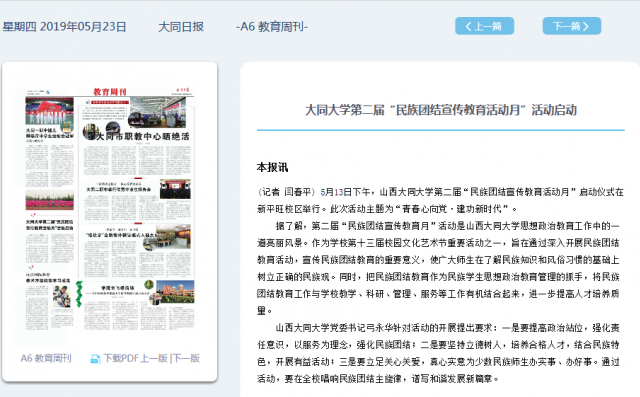The height and width of the screenshot is (397, 640).
Task: Open the newspaper page thumbnail headline 大同市职教中心晒绝活
Action: [142, 136]
